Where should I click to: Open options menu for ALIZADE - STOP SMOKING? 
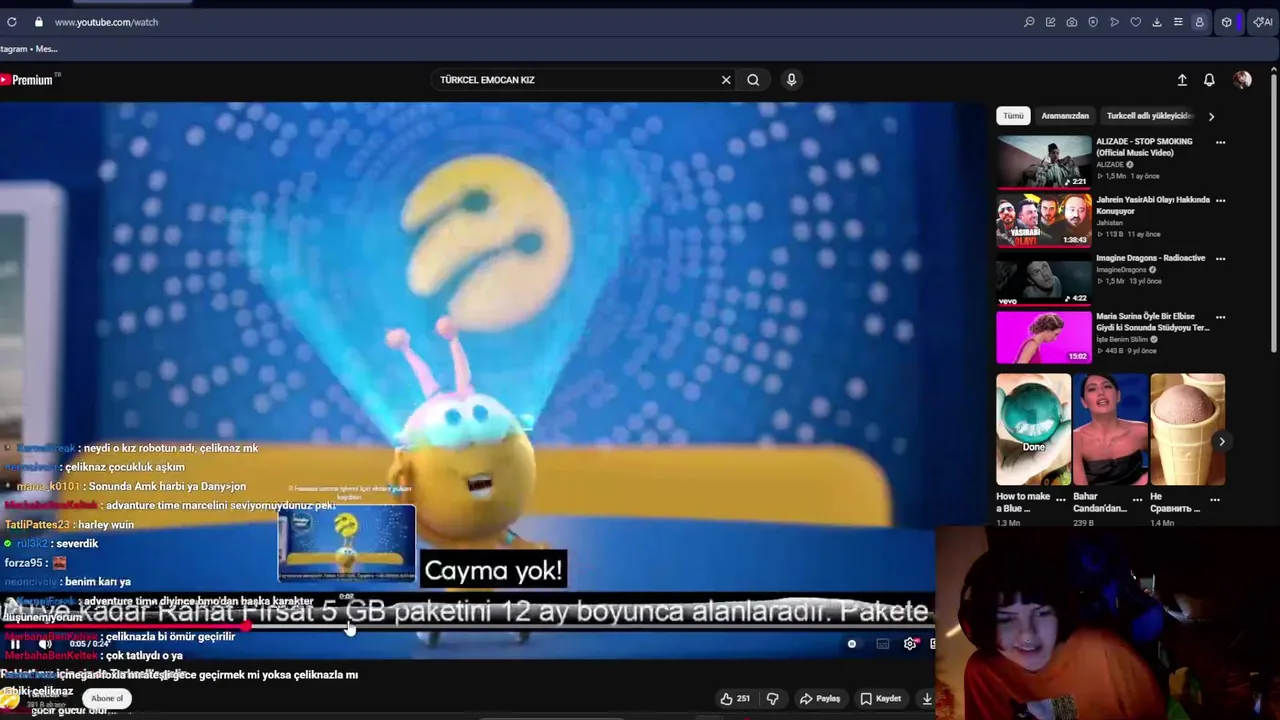coord(1220,142)
